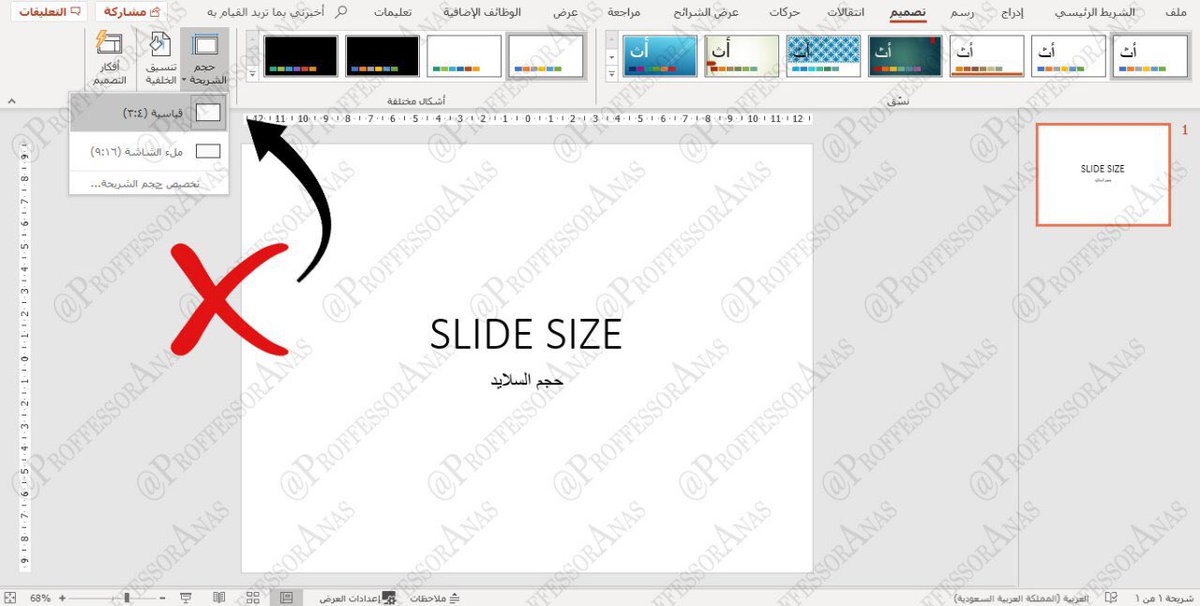The height and width of the screenshot is (606, 1200).
Task: Switch to Slide Sorter view icon
Action: 253,598
